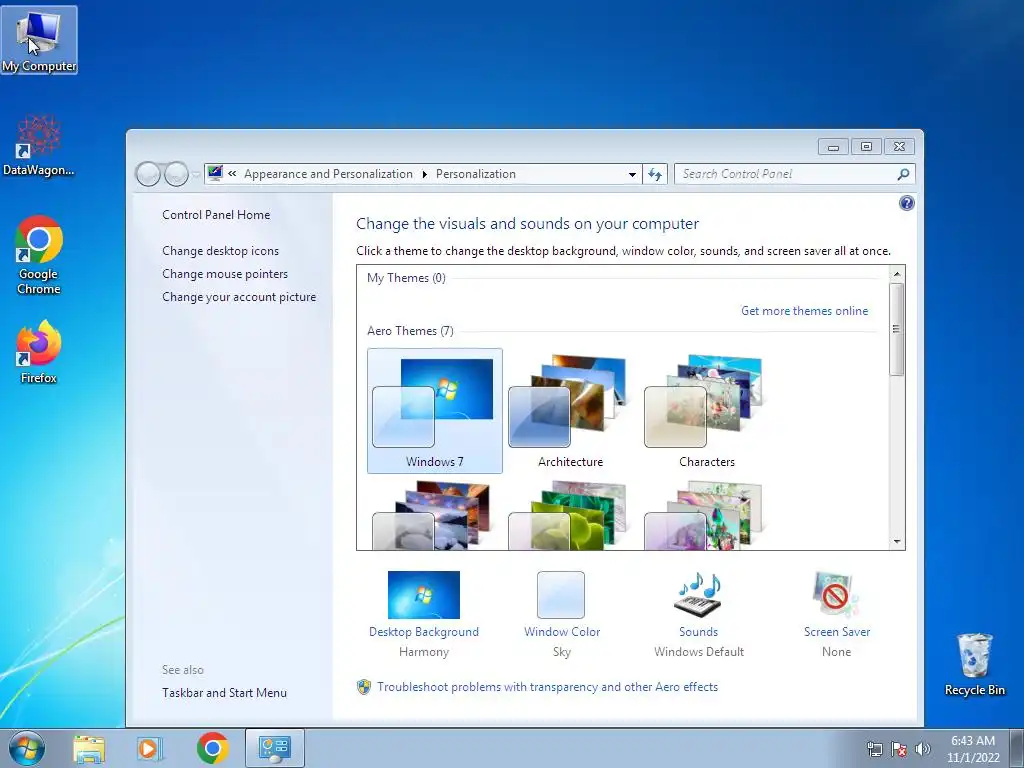Open Window Color Sky swatch
This screenshot has width=1024, height=768.
561,595
